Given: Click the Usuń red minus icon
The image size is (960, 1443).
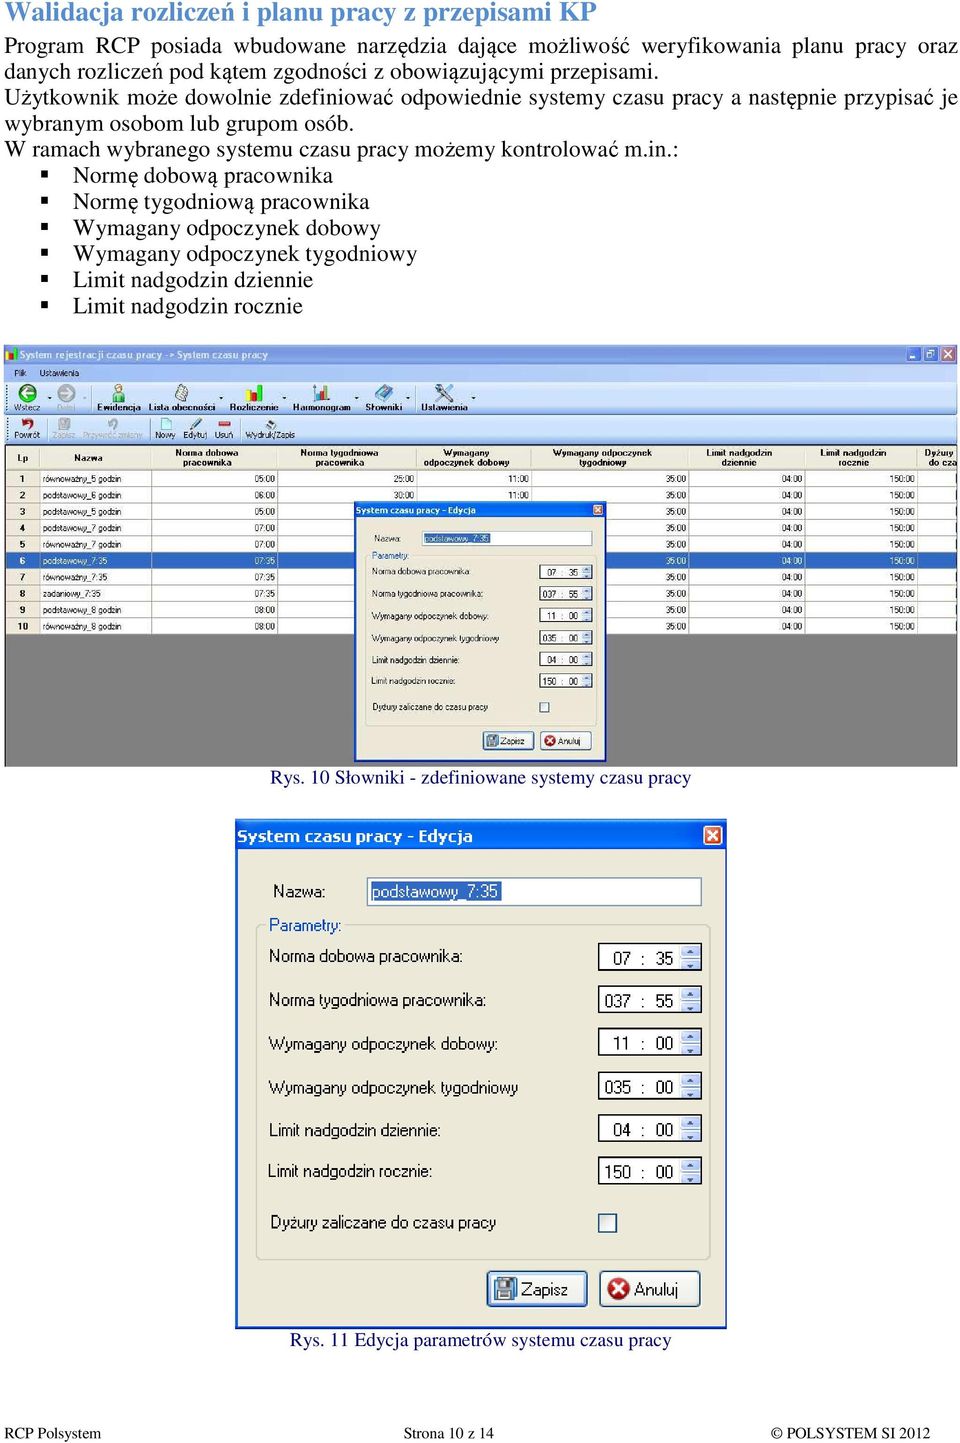Looking at the screenshot, I should click(x=224, y=424).
